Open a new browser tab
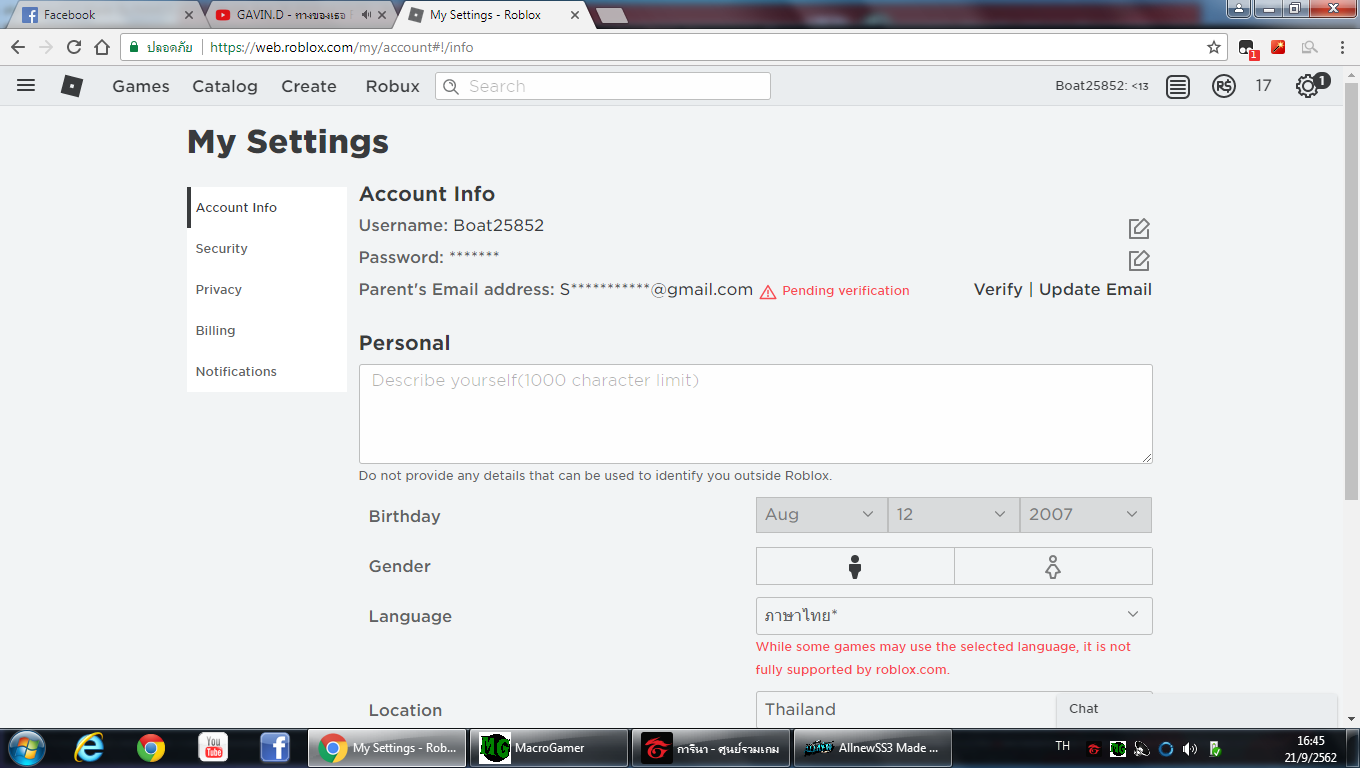Screen dimensions: 1360x768 (612, 15)
